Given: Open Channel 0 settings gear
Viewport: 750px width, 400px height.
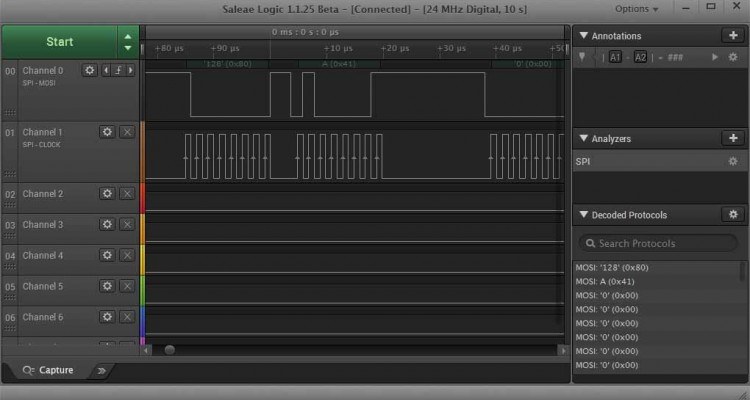Looking at the screenshot, I should [x=90, y=71].
